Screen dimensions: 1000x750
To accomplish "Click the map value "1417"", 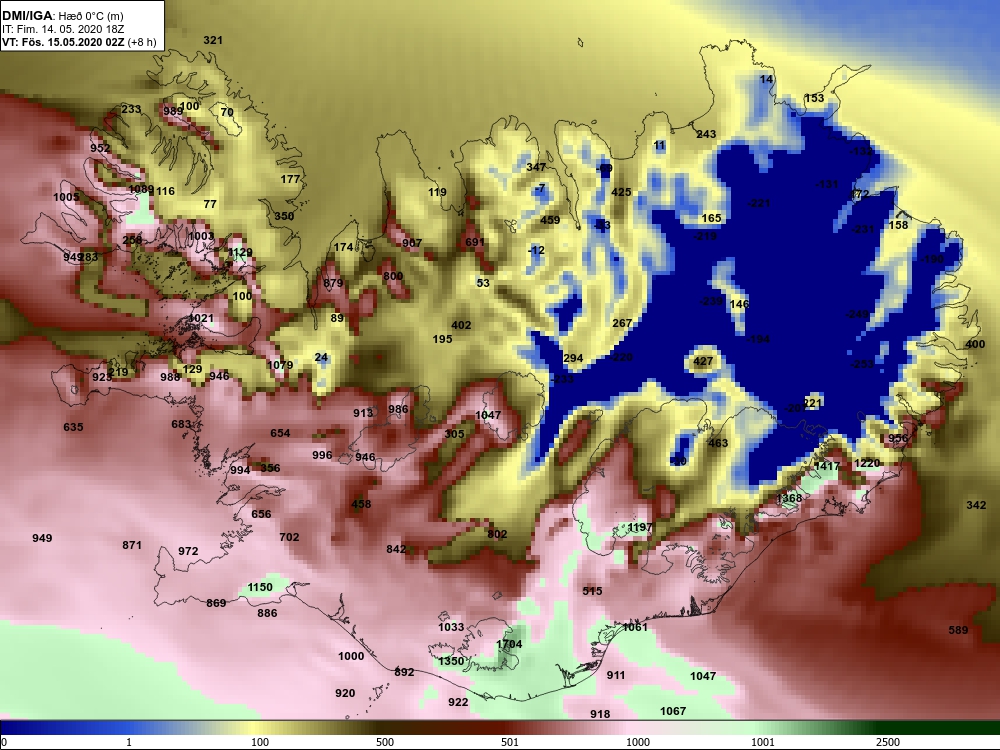I will click(827, 466).
